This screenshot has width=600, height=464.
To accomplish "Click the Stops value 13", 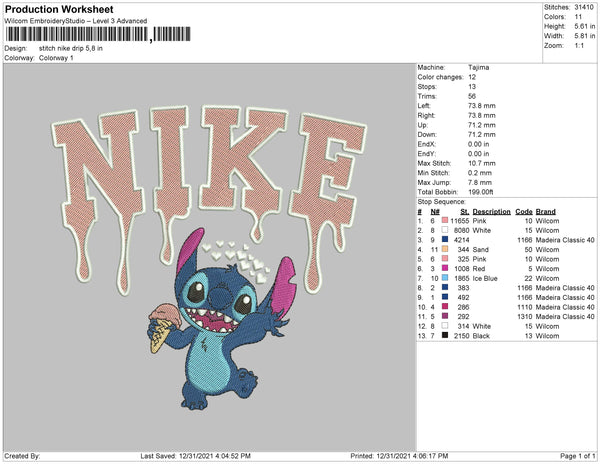I will click(x=472, y=86).
